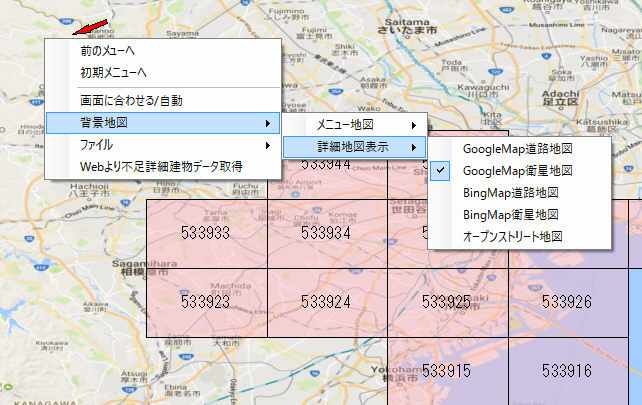642x405 pixels.
Task: Switch to GoogleMap道路地図 background
Action: point(517,148)
